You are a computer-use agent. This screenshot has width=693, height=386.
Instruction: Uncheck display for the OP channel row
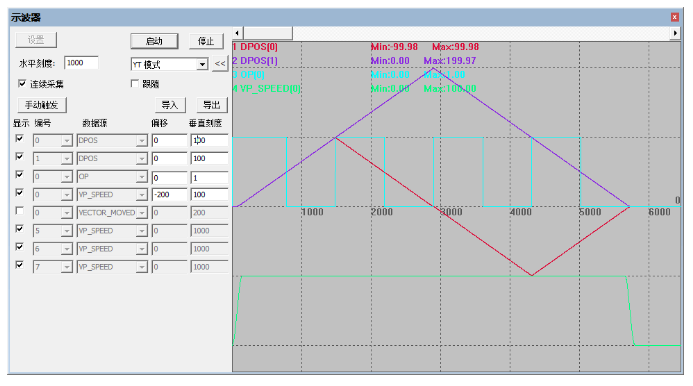(19, 175)
